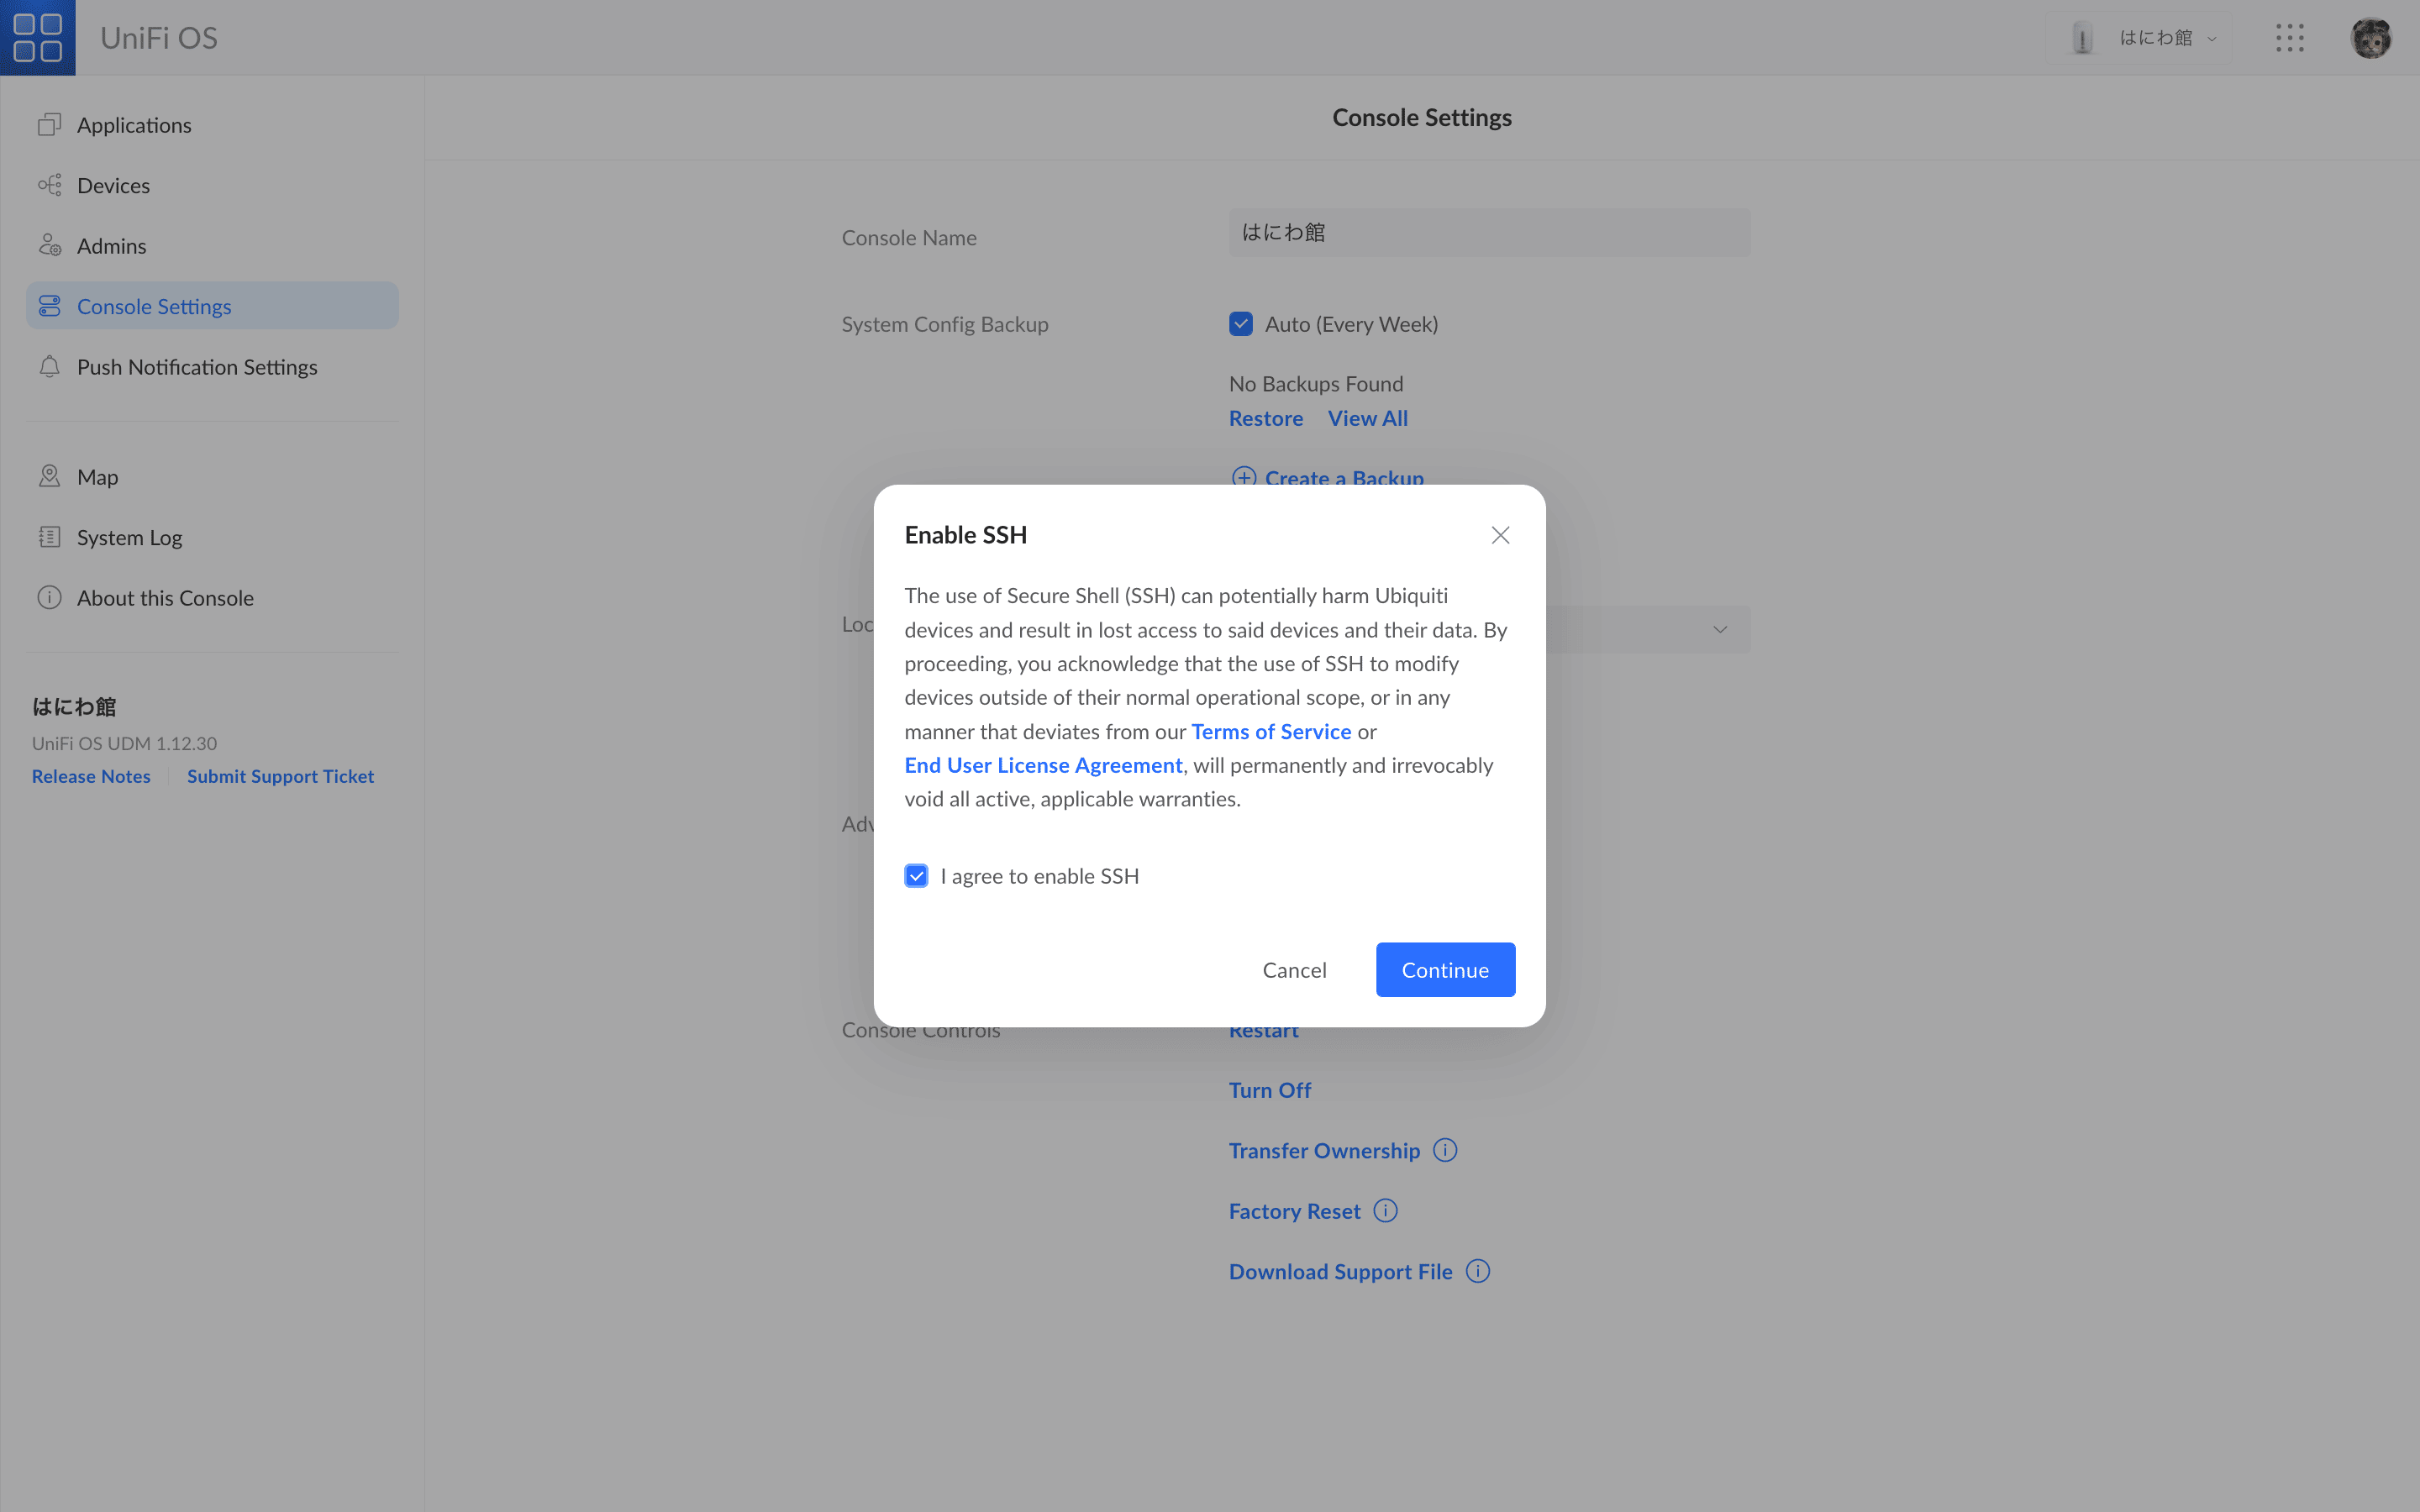Click Transfer Ownership link
This screenshot has width=2420, height=1512.
1324,1150
